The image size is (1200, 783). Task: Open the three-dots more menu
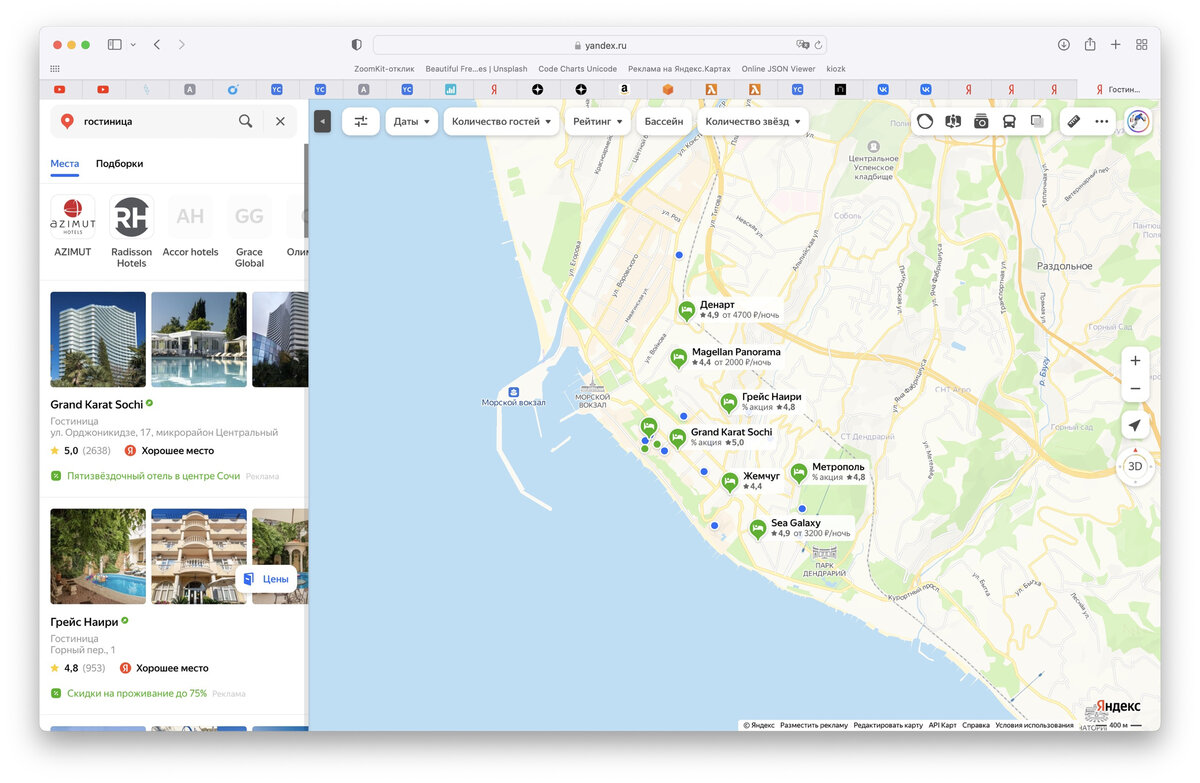1102,121
